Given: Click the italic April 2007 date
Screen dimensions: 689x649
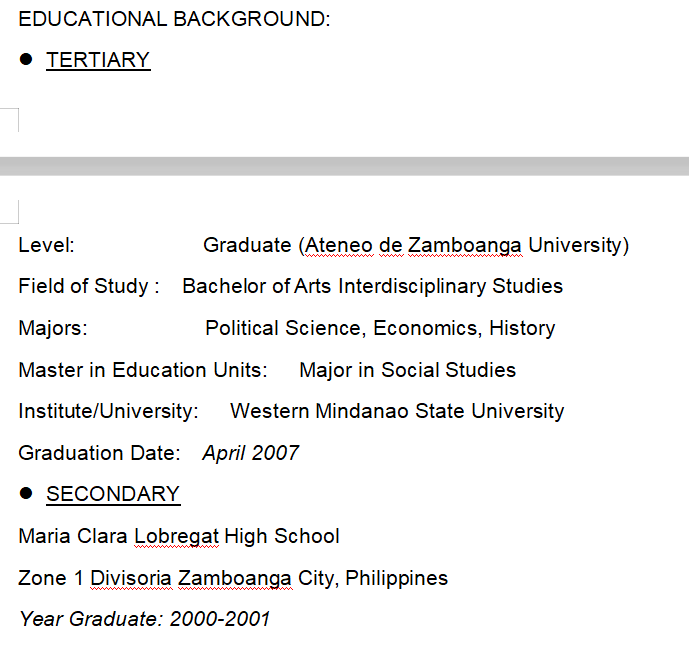Looking at the screenshot, I should 250,454.
